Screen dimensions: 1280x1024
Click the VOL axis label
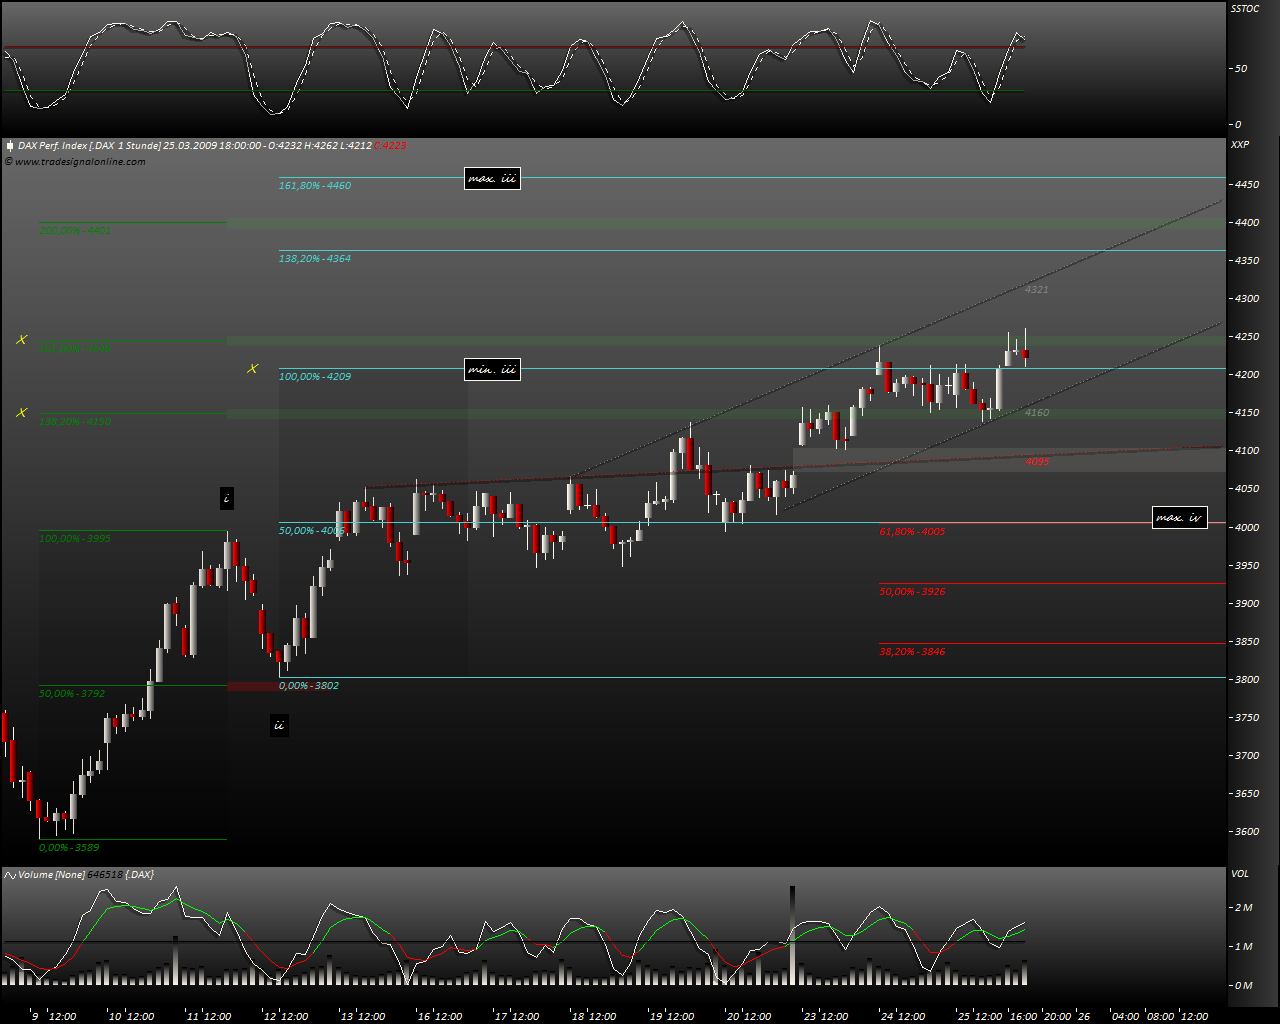pos(1240,873)
